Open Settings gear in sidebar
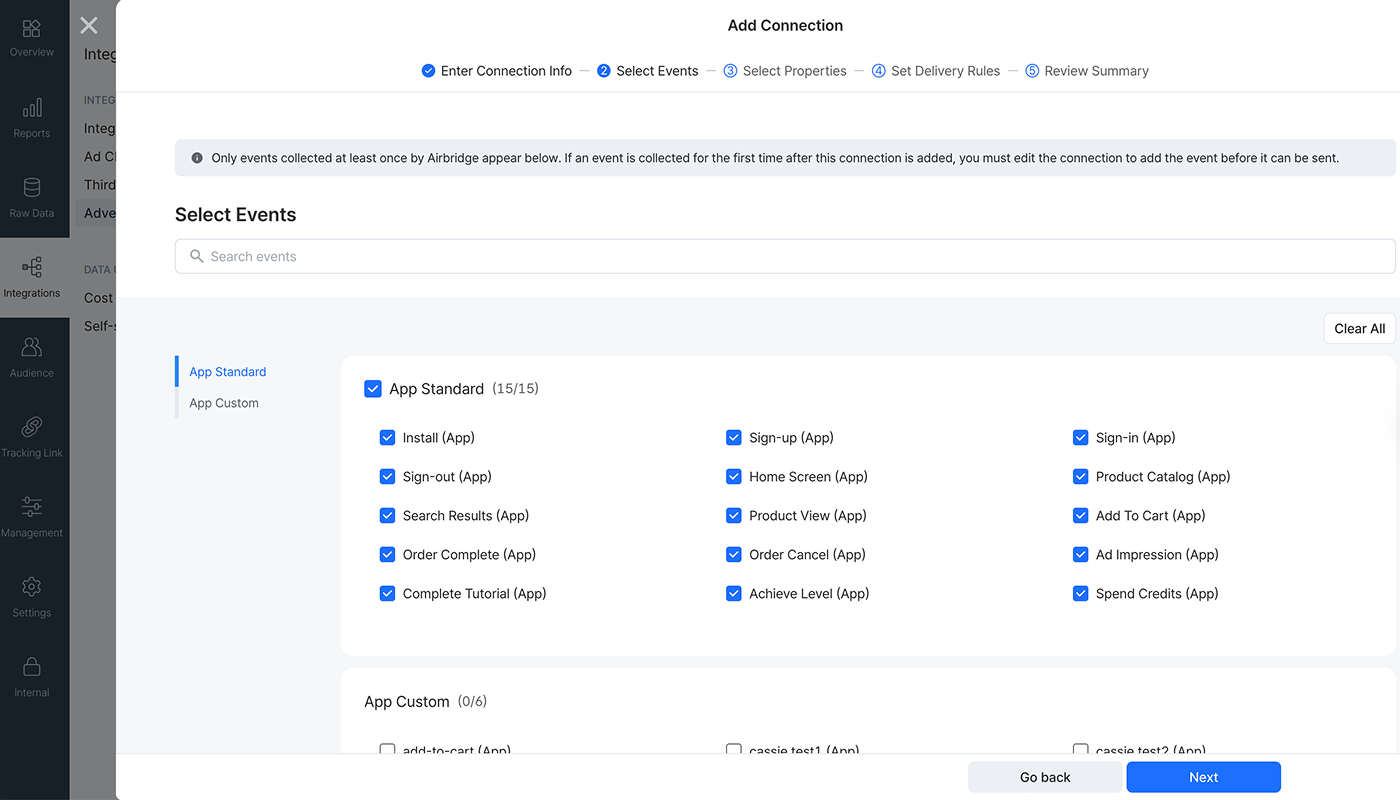Image resolution: width=1400 pixels, height=800 pixels. [31, 596]
